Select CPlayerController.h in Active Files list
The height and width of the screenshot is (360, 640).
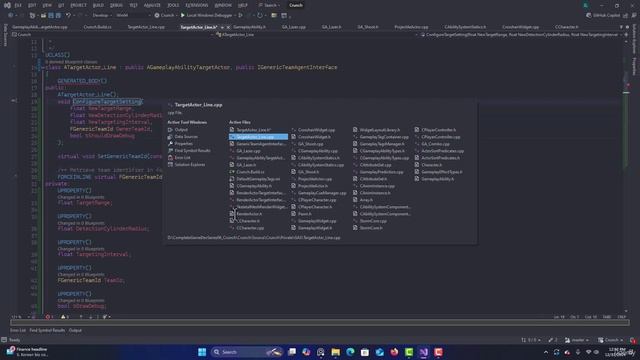tap(436, 130)
